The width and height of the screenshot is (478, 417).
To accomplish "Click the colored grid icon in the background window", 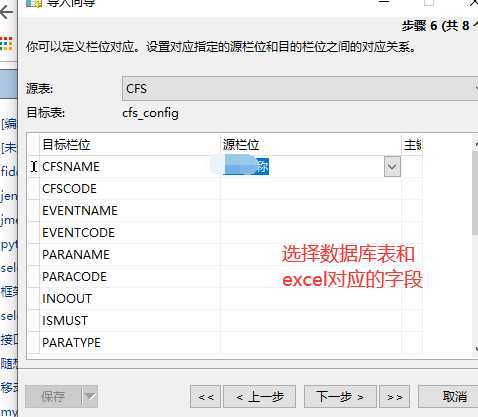I will coord(6,44).
